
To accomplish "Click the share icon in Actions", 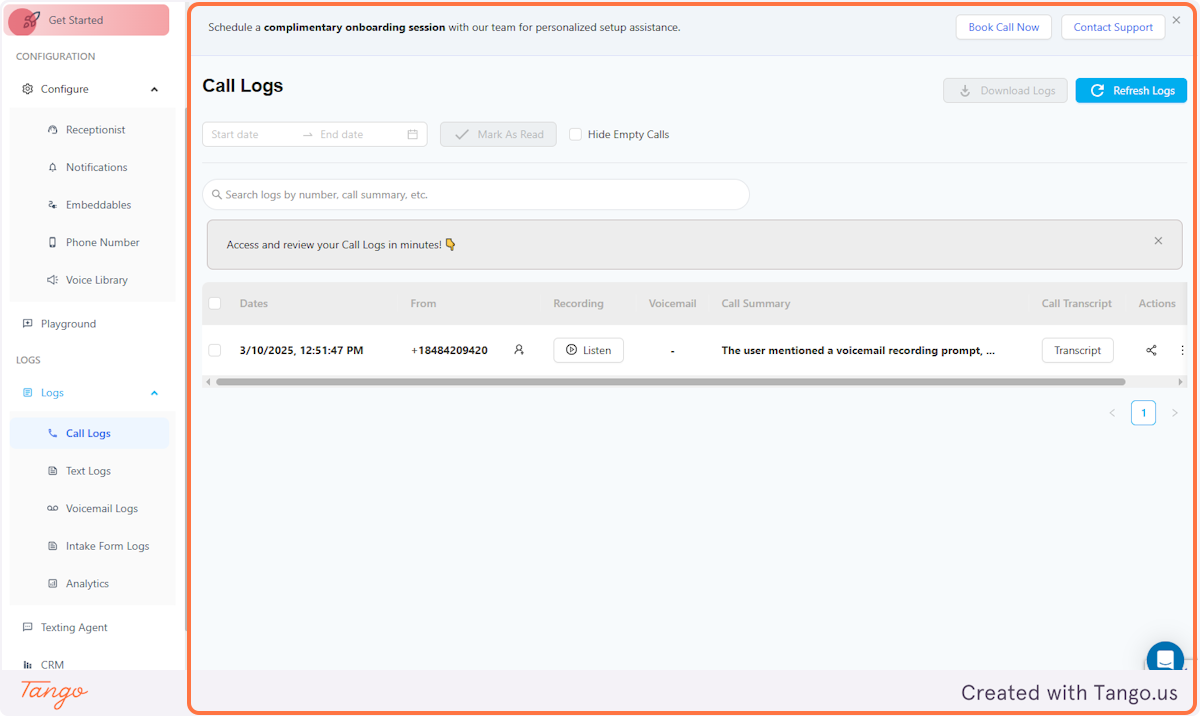I will click(x=1151, y=350).
